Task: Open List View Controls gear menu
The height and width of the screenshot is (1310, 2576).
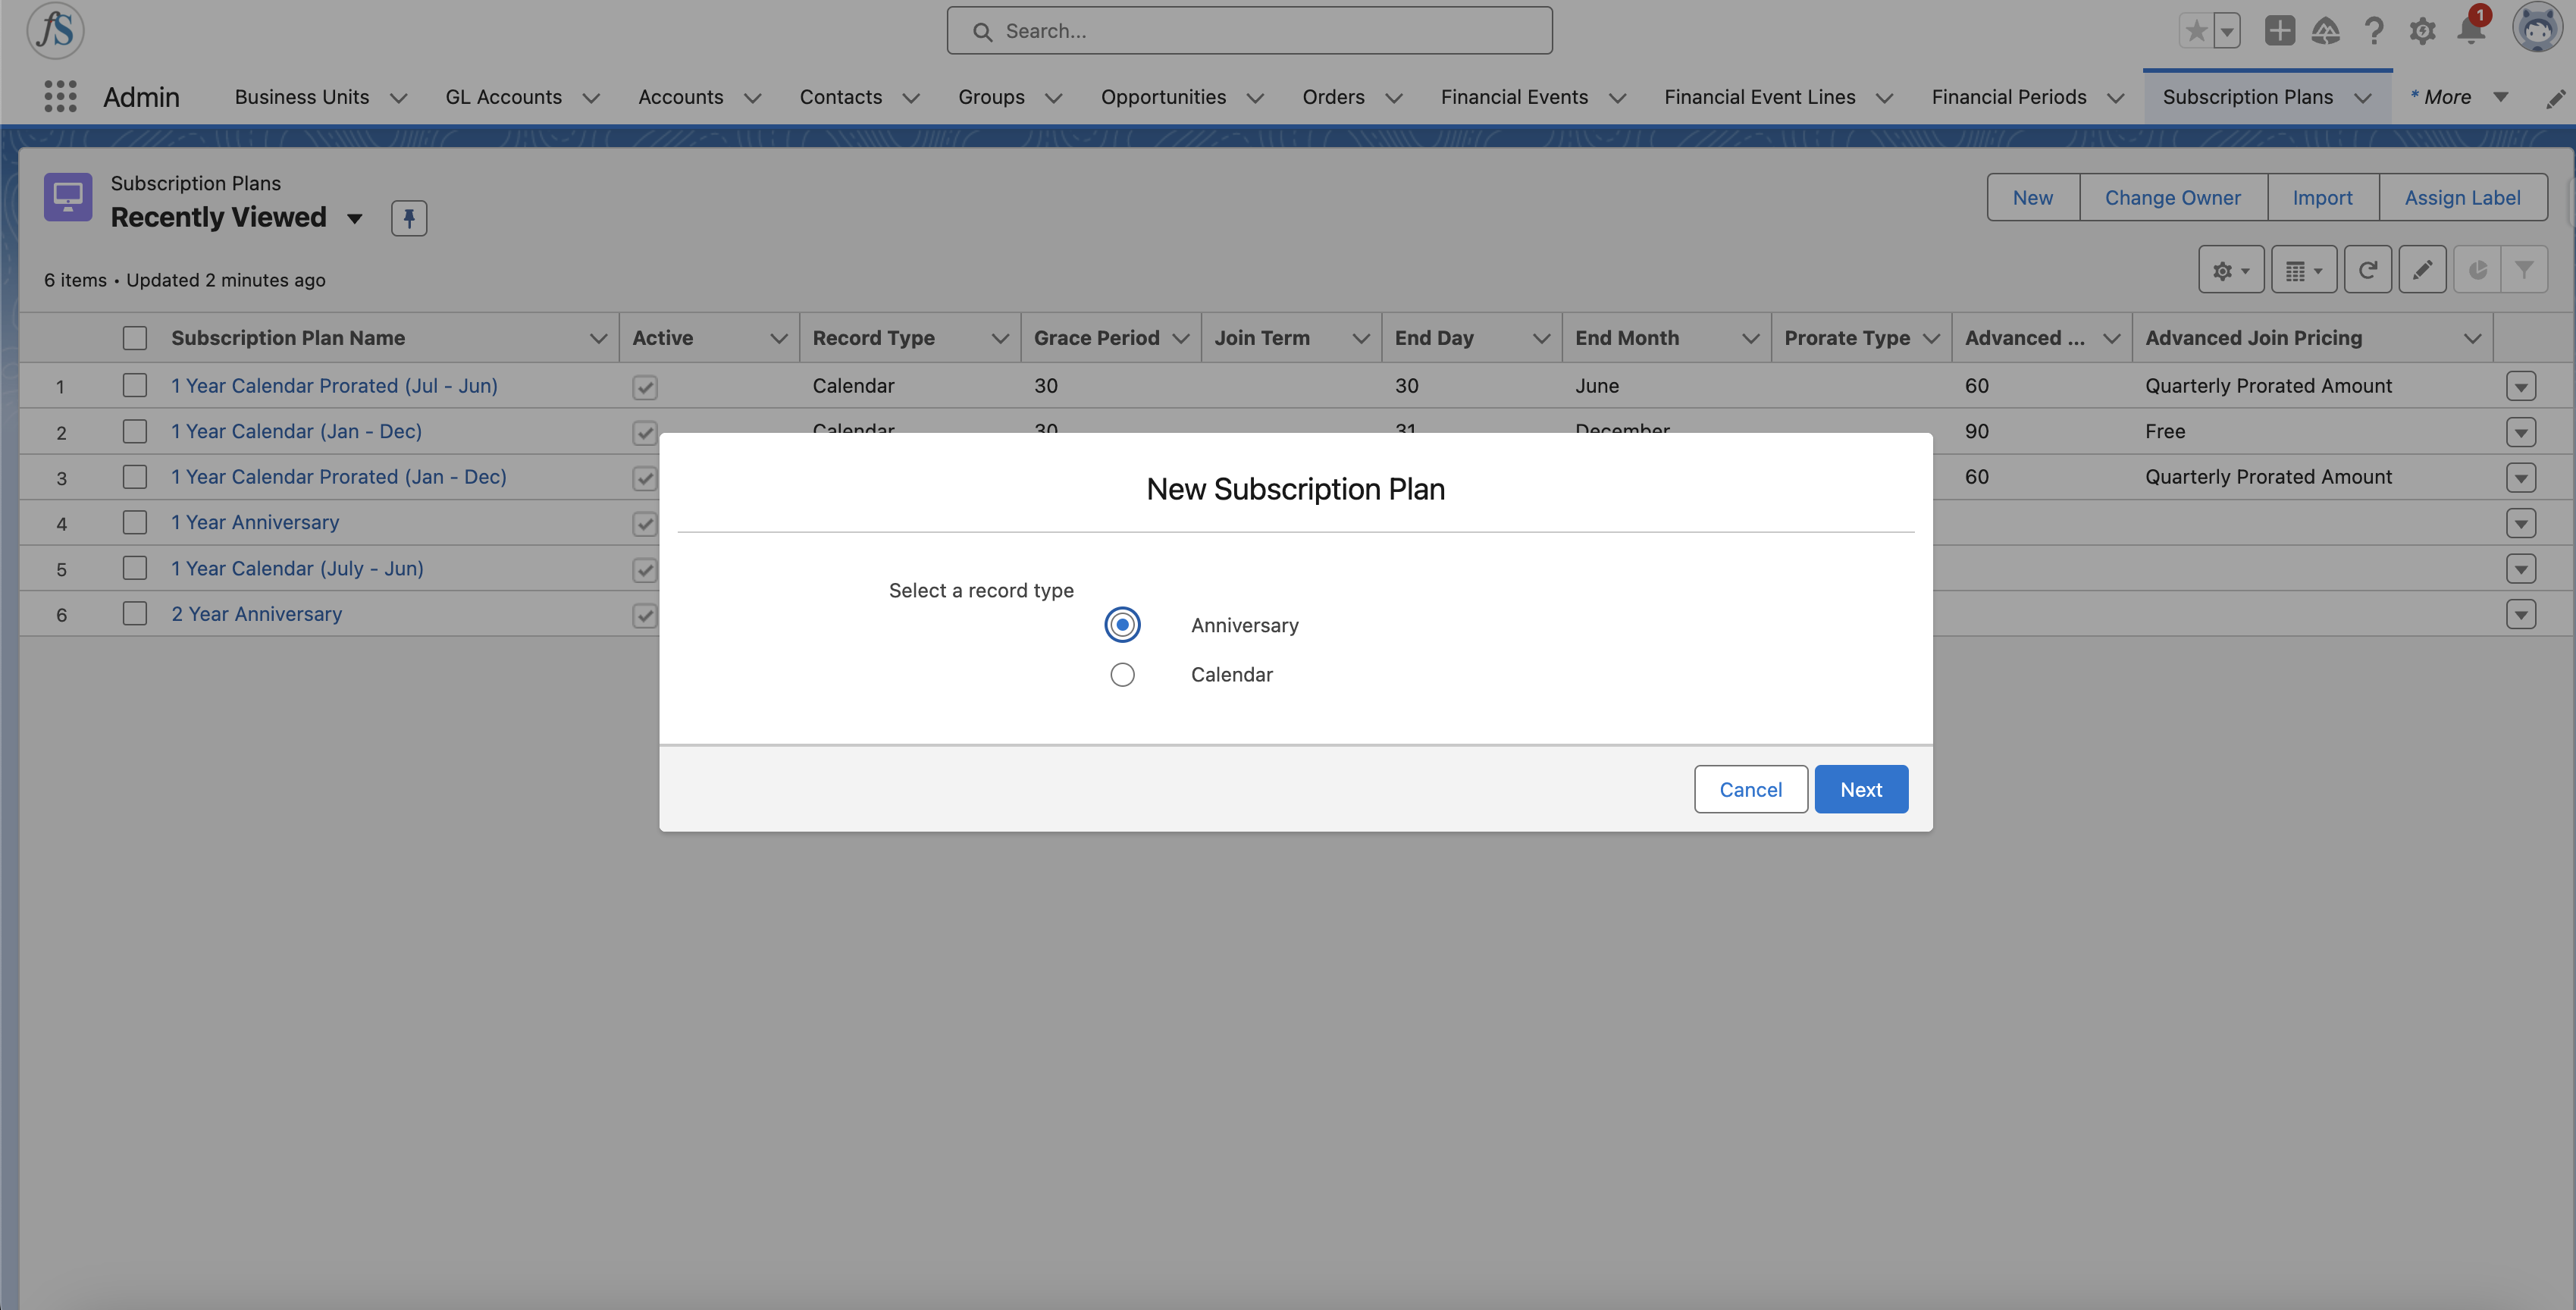Action: pos(2231,270)
